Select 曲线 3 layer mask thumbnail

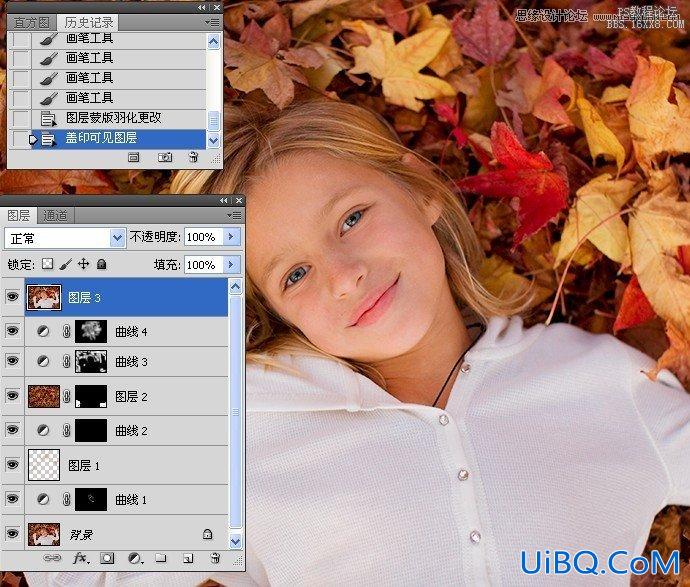tap(91, 361)
